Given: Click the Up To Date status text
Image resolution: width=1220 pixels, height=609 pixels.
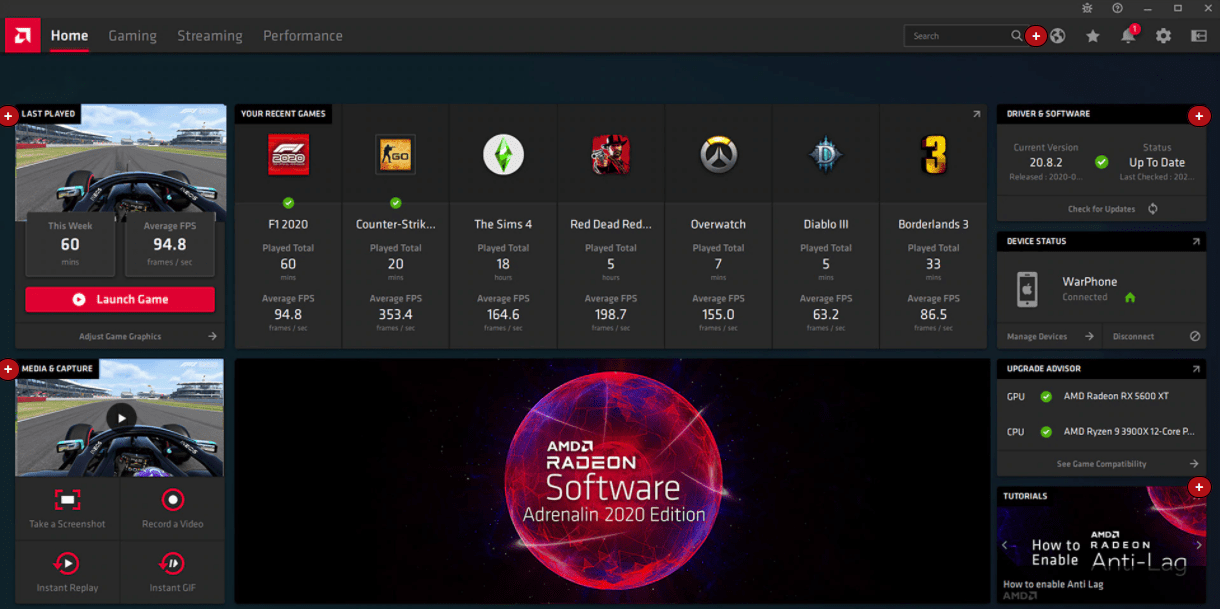Looking at the screenshot, I should point(1157,162).
